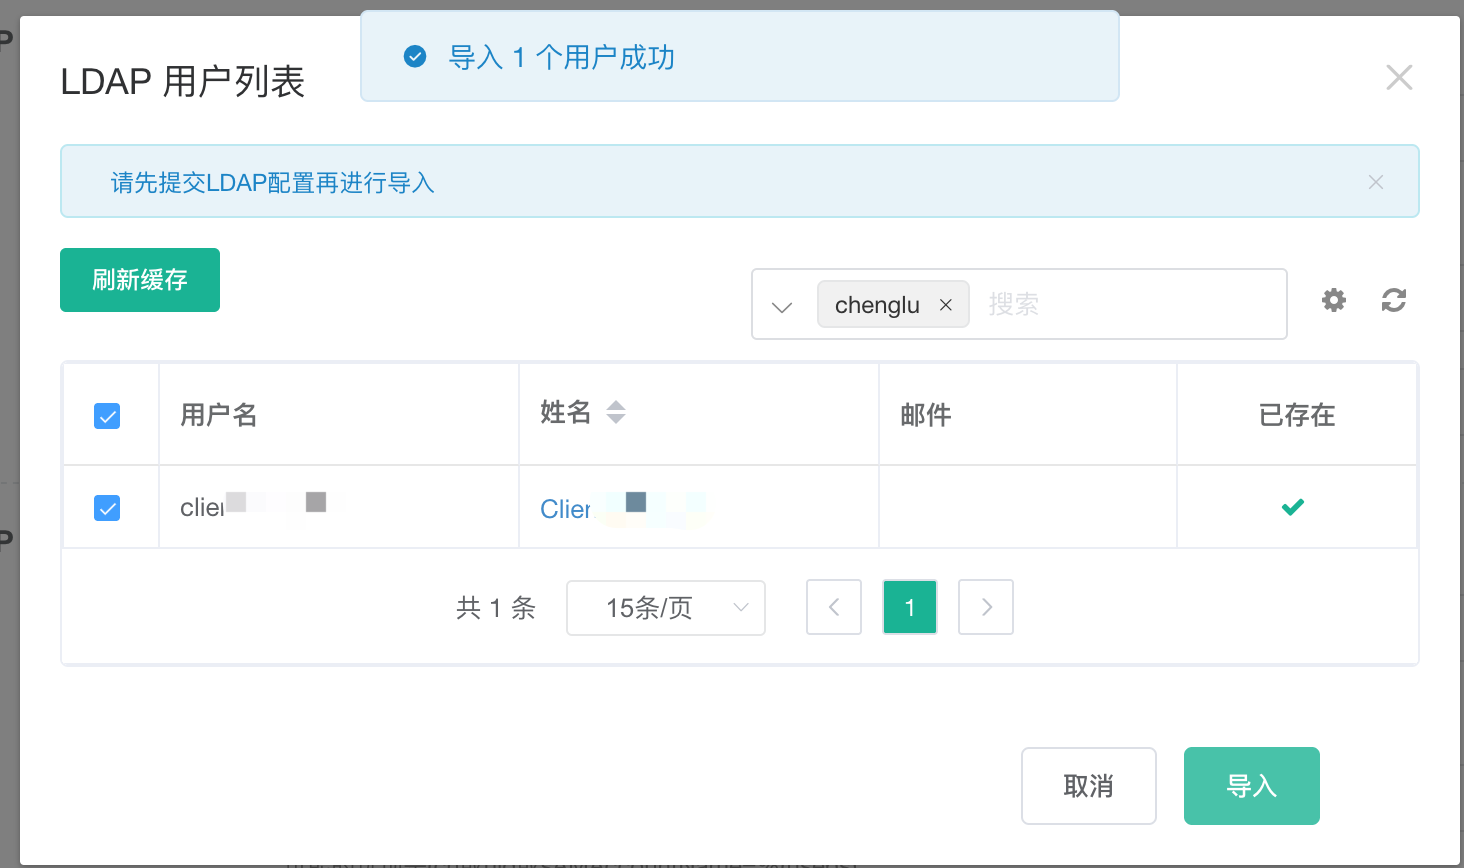Open the 15条/页 page size dropdown
The height and width of the screenshot is (868, 1464).
[665, 608]
